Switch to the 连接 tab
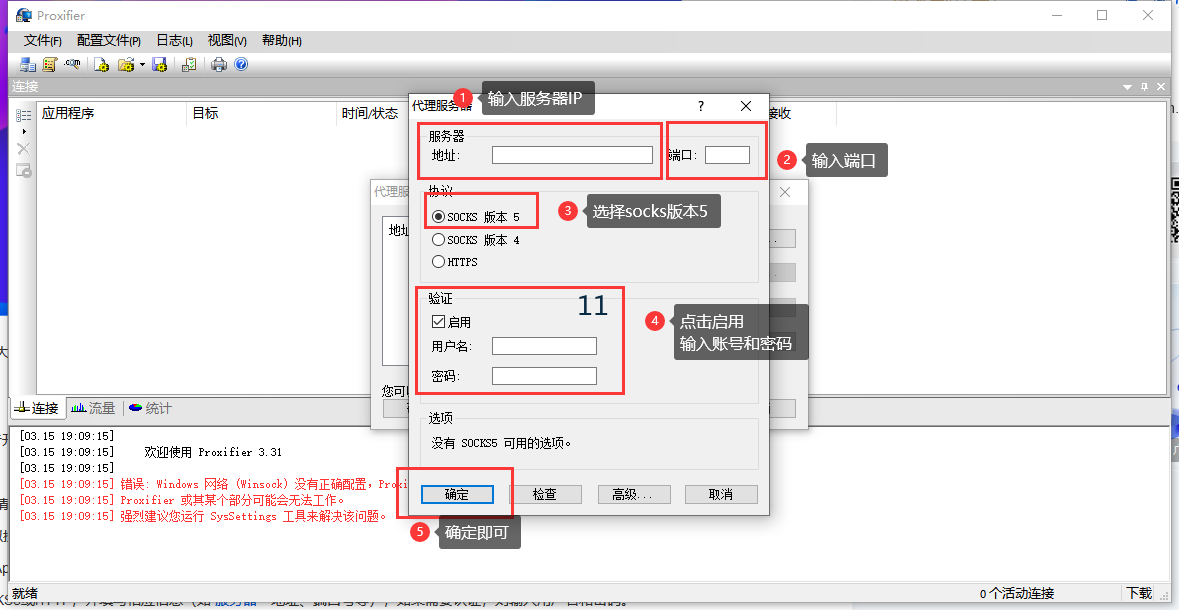1179x610 pixels. [x=38, y=408]
